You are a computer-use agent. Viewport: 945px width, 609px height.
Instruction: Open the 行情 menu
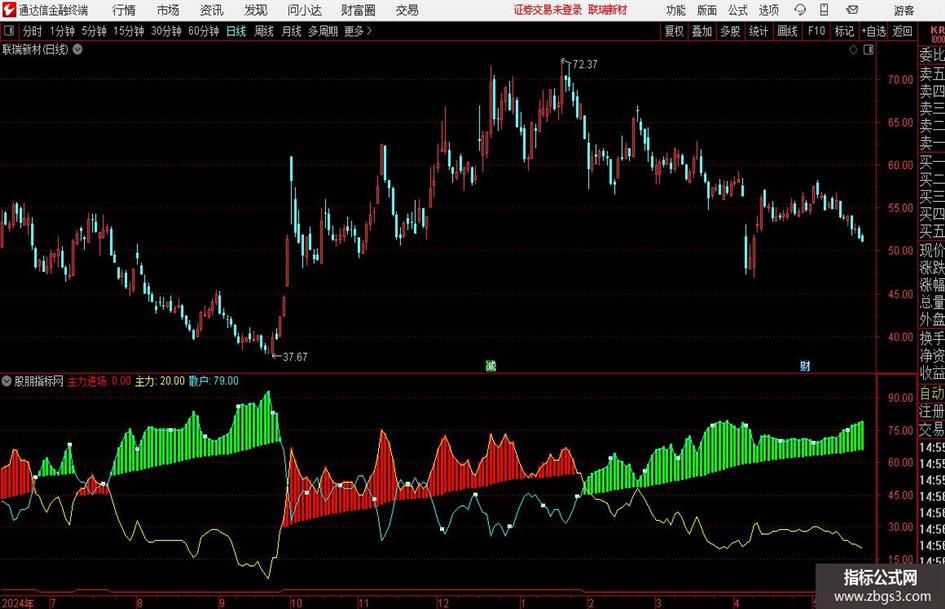coord(124,10)
